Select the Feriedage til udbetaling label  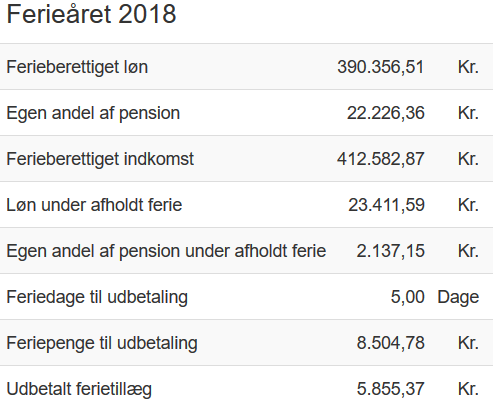[97, 297]
